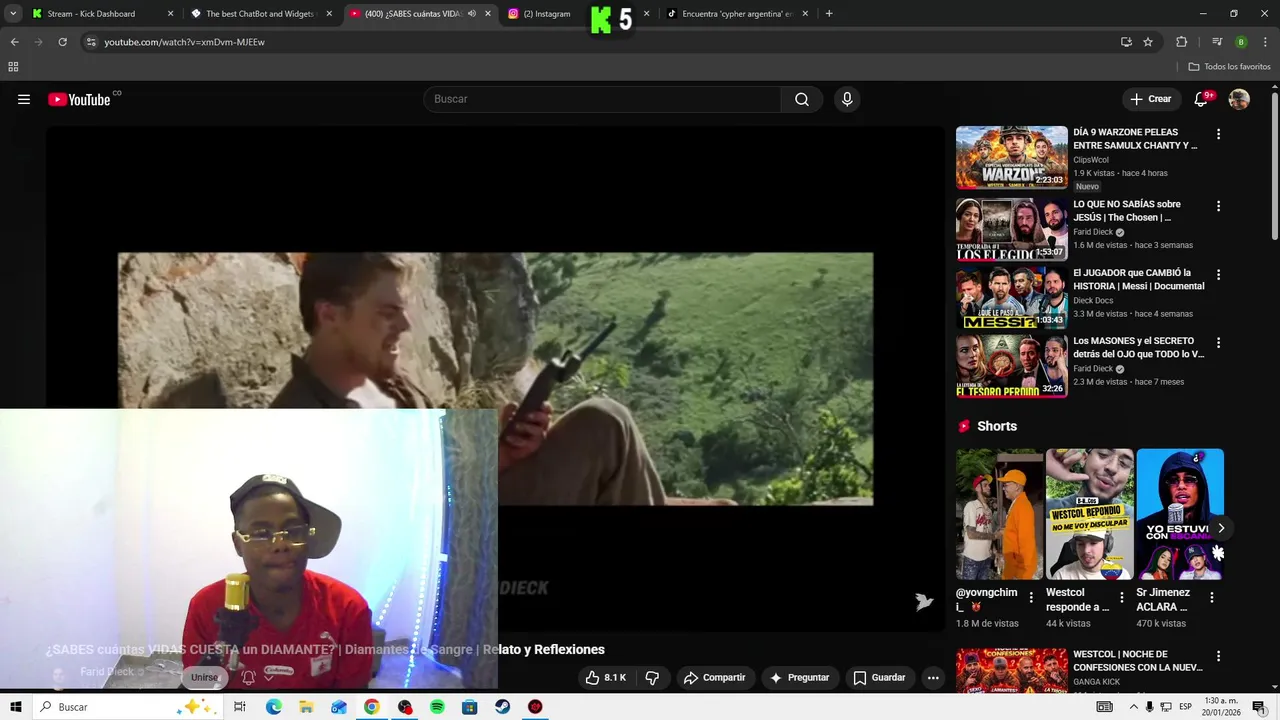Open Farid Dieck channel under Los MASONES
Screen dimensions: 1280x720
point(1093,368)
